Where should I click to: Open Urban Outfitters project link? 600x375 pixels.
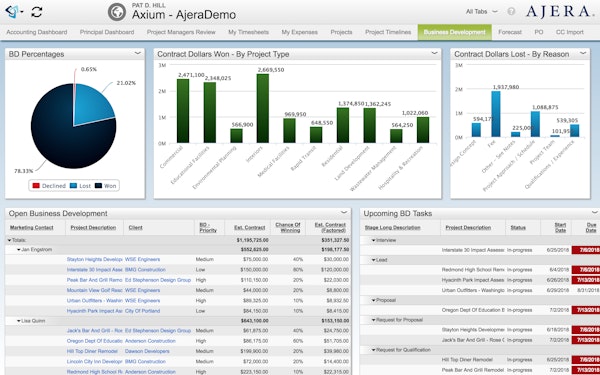click(x=95, y=301)
